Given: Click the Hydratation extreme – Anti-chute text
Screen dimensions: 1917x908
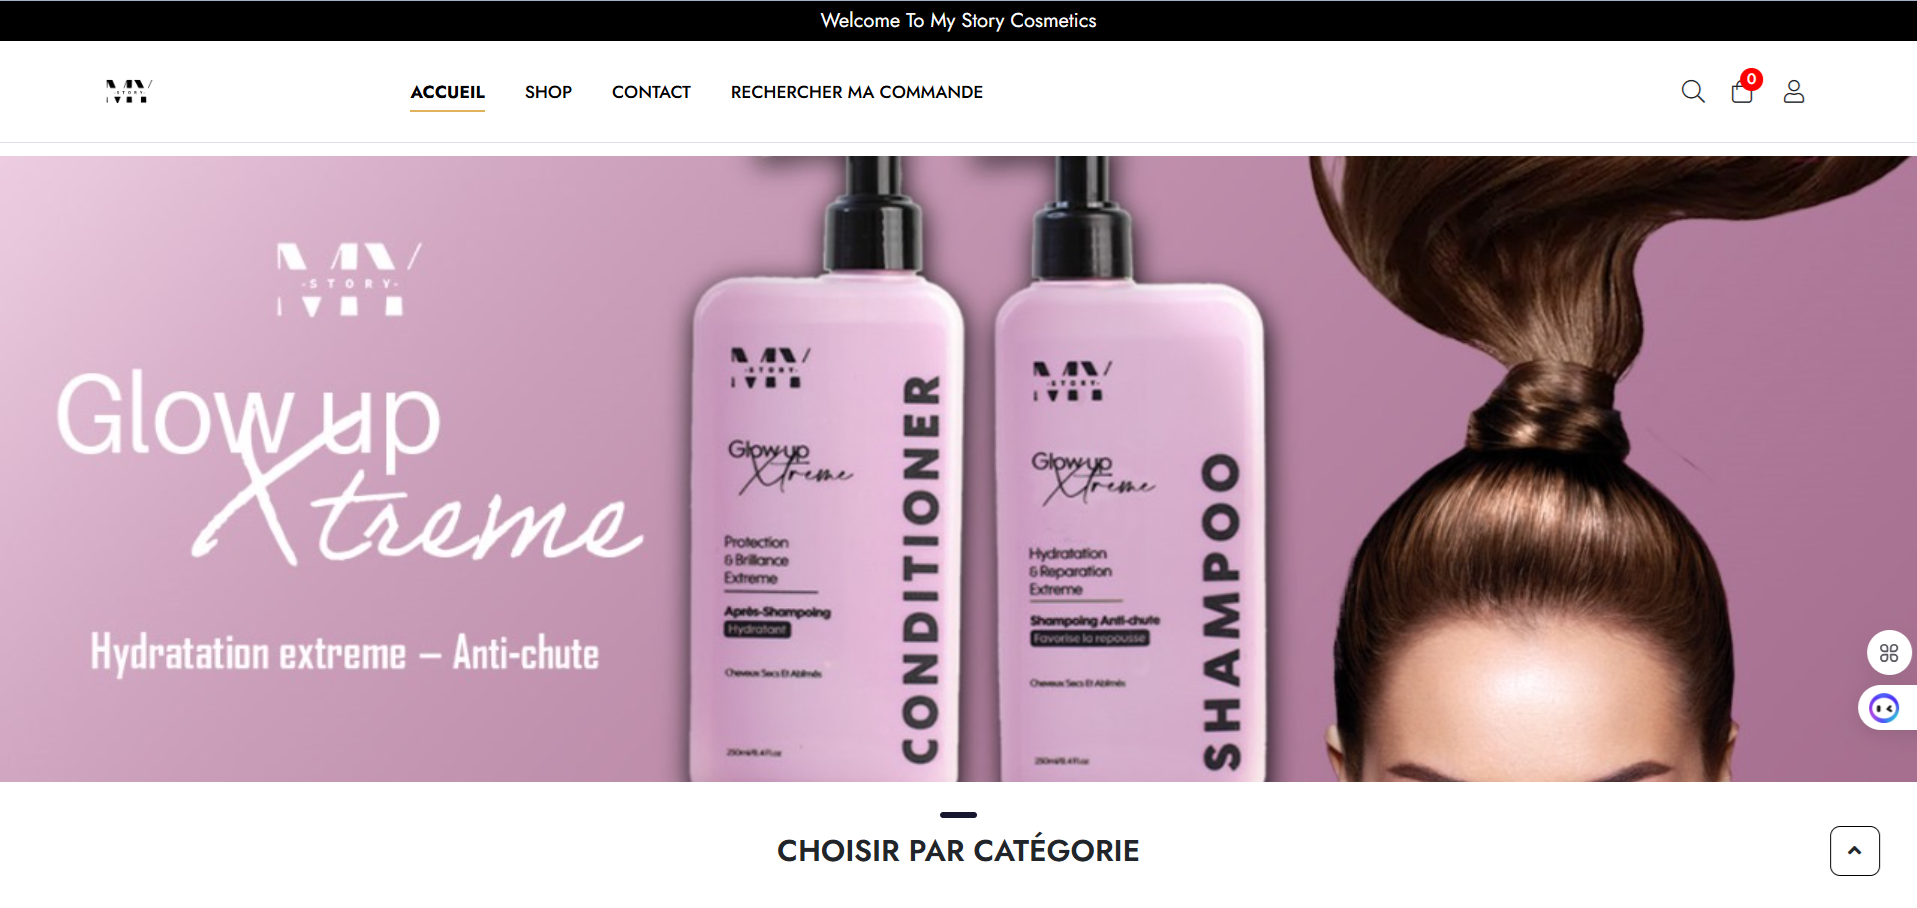Looking at the screenshot, I should click(345, 653).
